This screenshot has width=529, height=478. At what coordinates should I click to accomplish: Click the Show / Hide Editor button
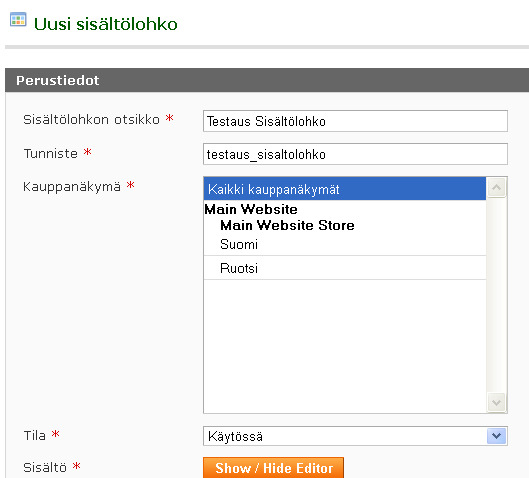[x=274, y=468]
